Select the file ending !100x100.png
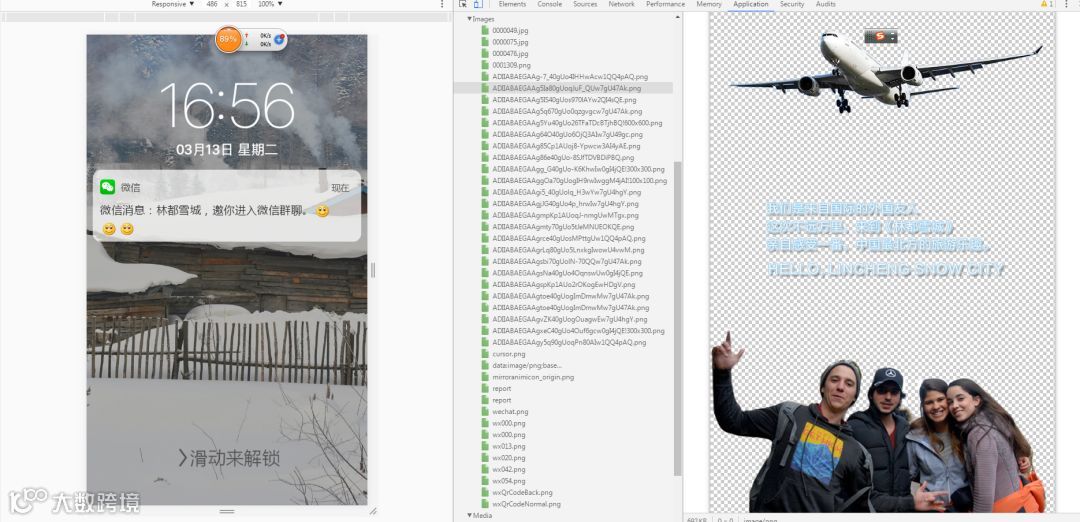The image size is (1080, 522). [579, 180]
